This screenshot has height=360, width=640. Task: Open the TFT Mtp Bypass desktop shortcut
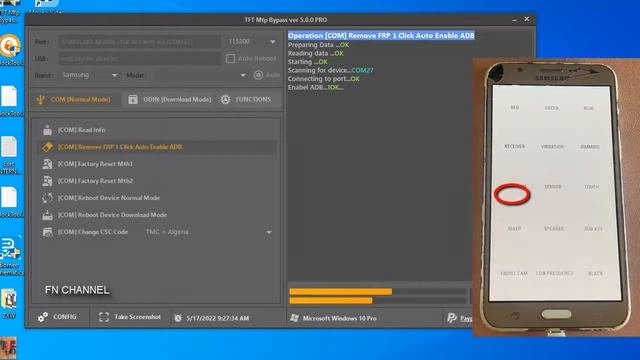click(x=9, y=11)
